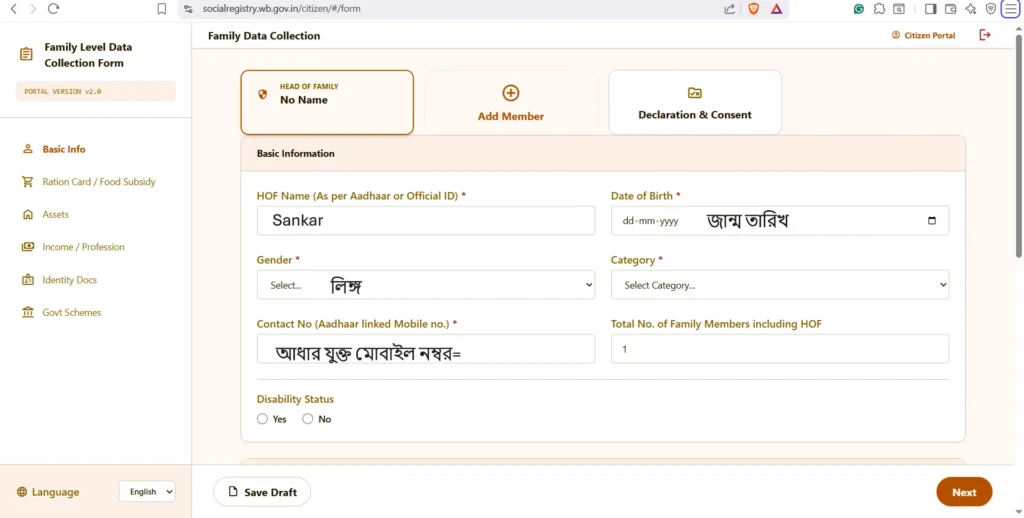Viewport: 1024px width, 518px height.
Task: Open Brave Shields lion icon
Action: click(753, 9)
